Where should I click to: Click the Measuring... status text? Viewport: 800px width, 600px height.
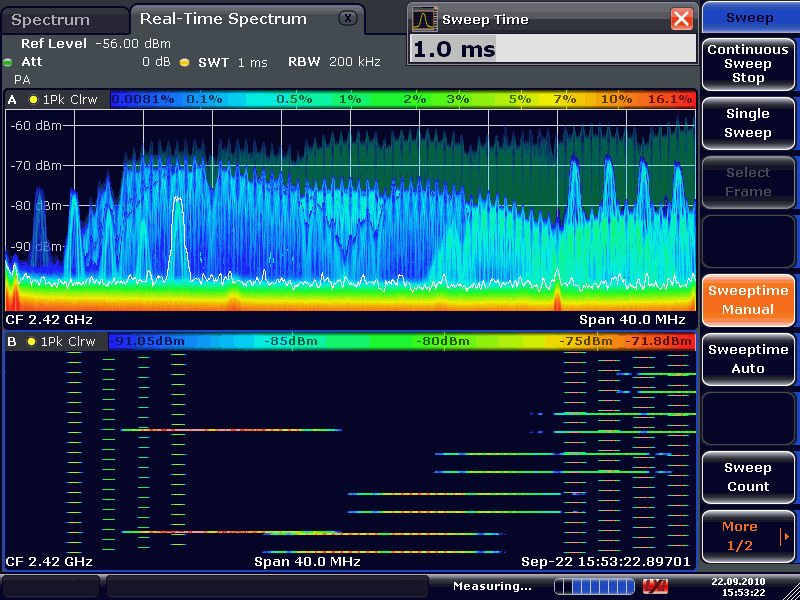(492, 586)
